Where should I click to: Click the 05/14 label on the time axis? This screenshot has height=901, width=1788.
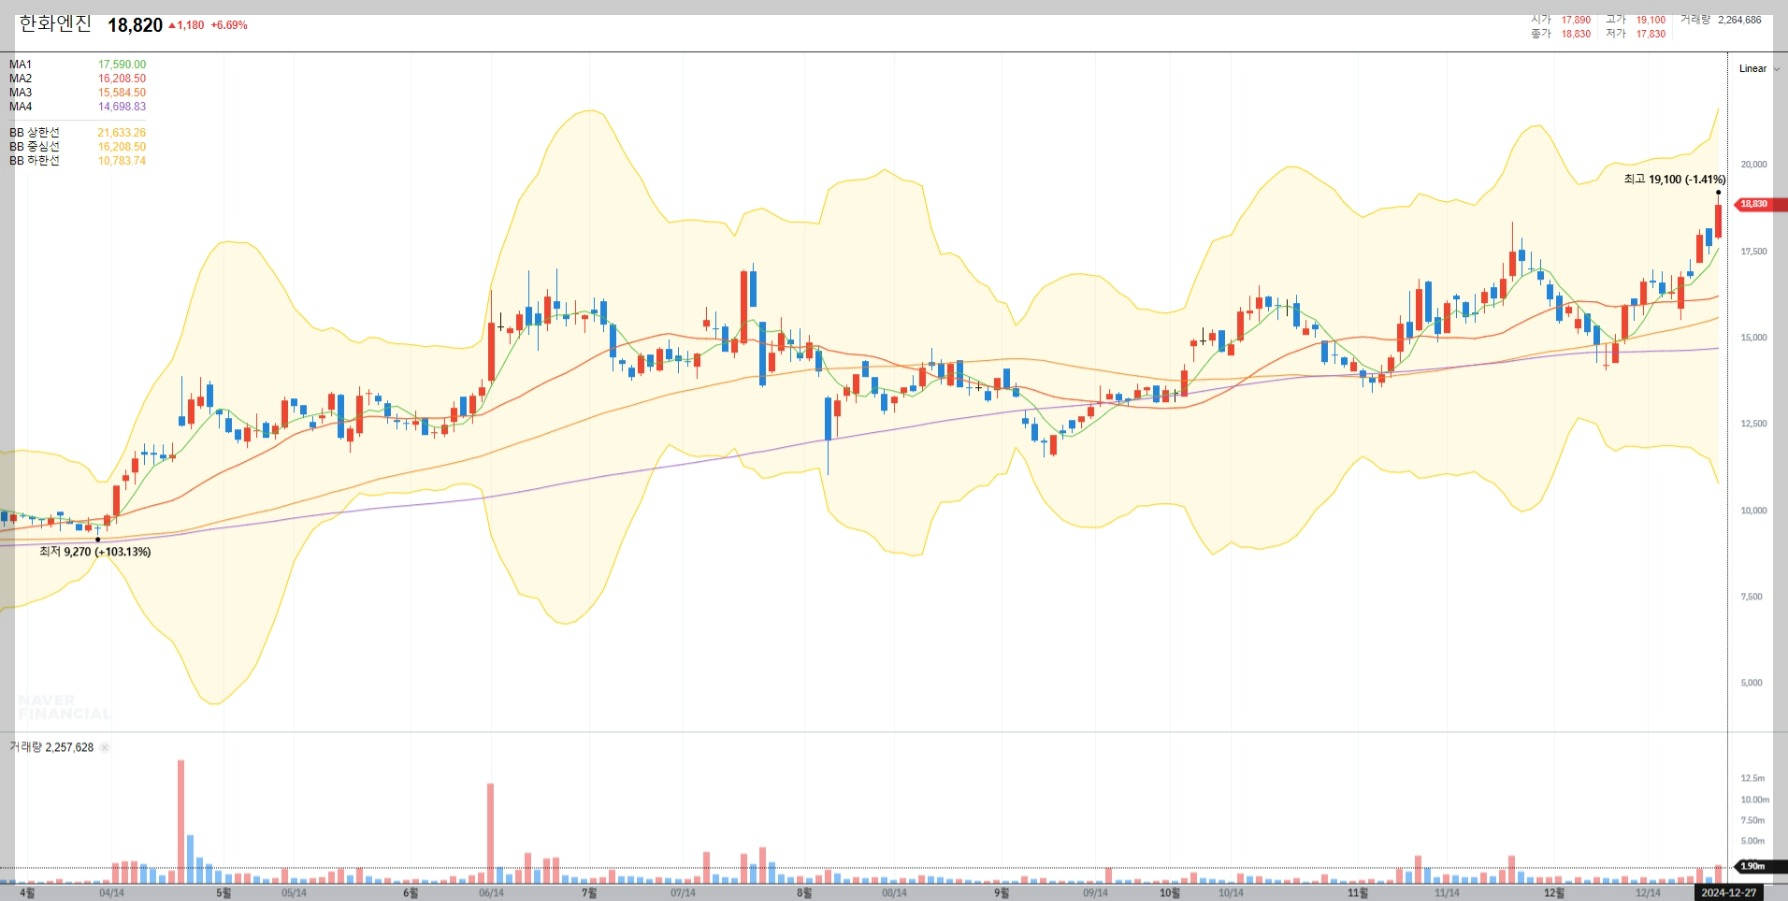click(x=294, y=893)
